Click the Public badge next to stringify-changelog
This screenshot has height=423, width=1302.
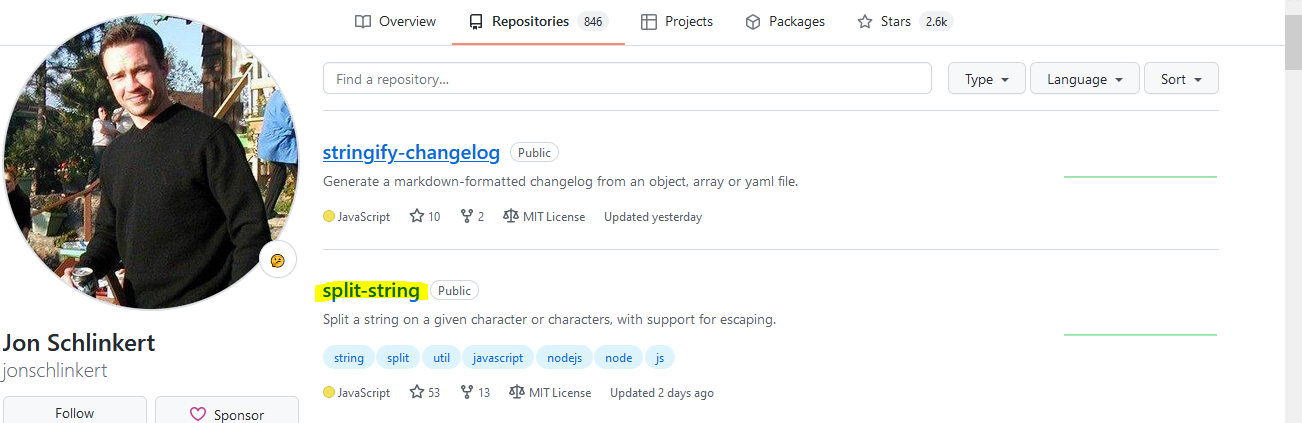click(534, 153)
